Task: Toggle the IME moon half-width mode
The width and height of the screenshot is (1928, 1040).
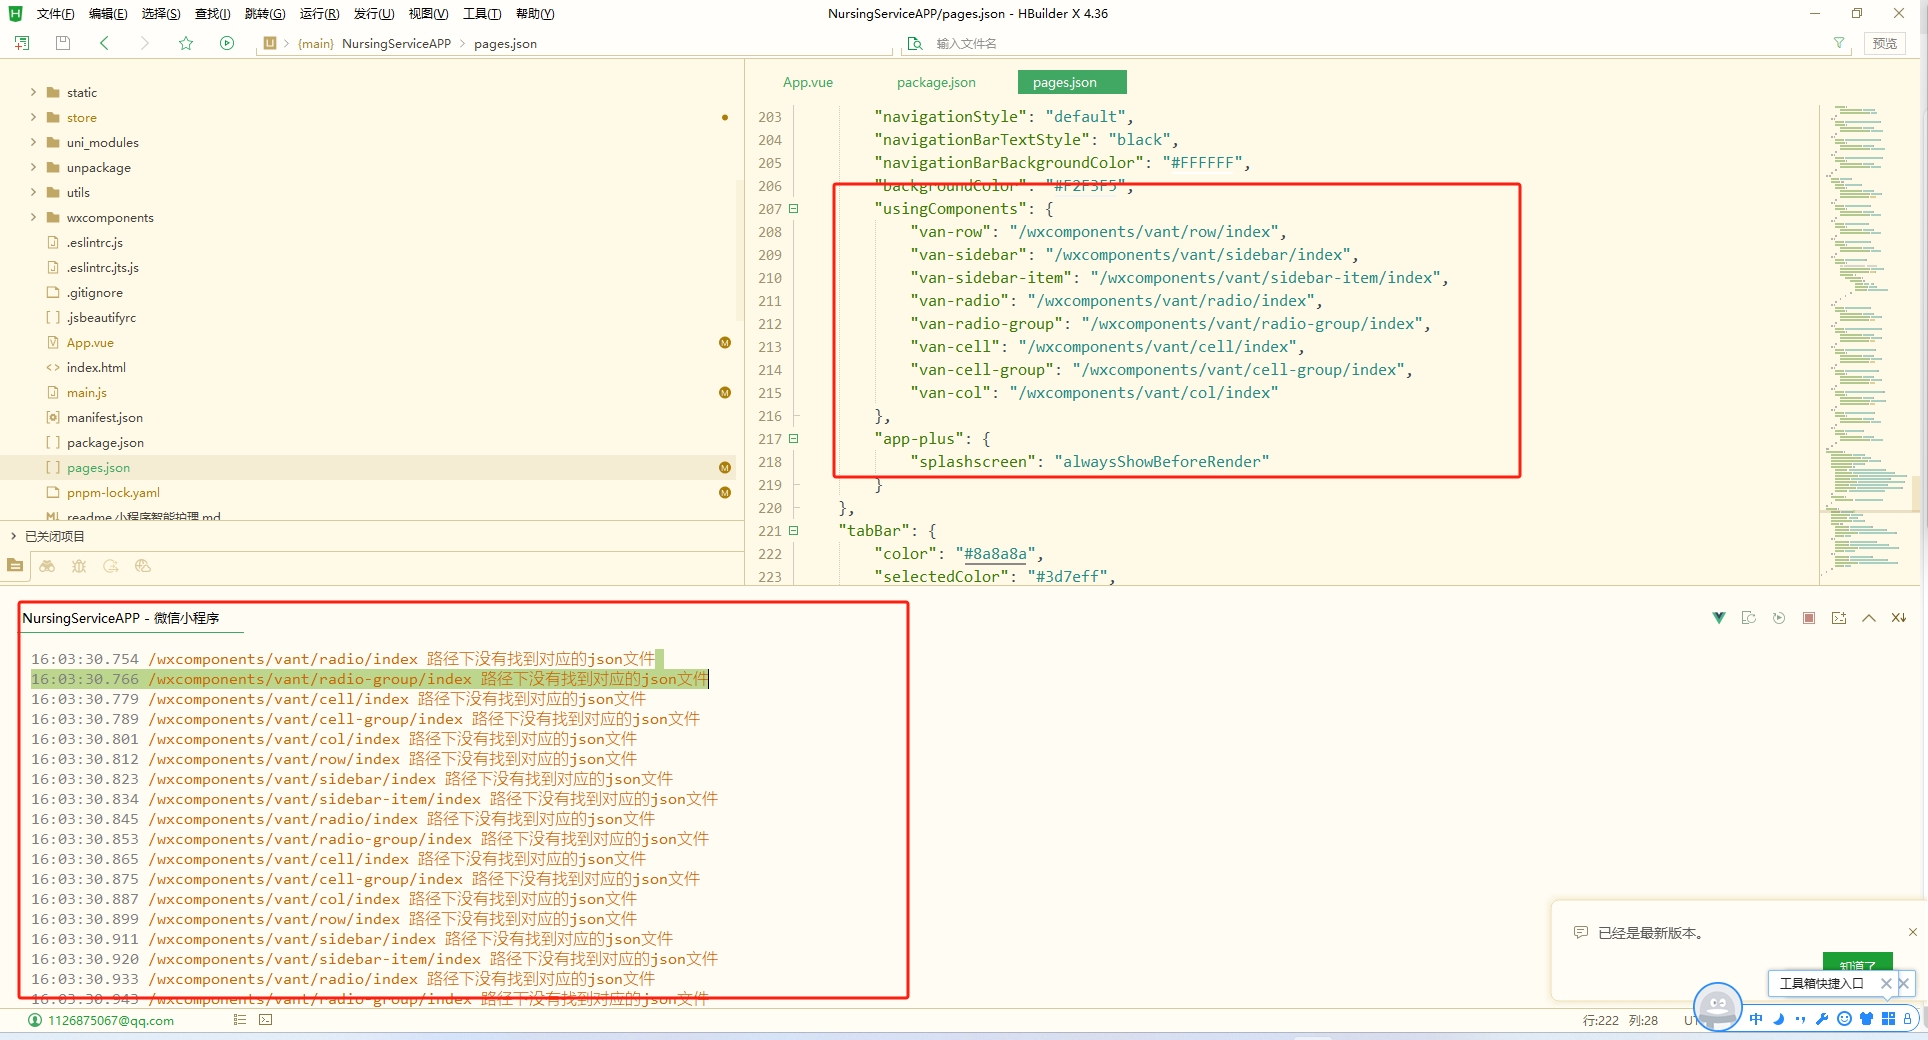Action: pos(1778,1019)
